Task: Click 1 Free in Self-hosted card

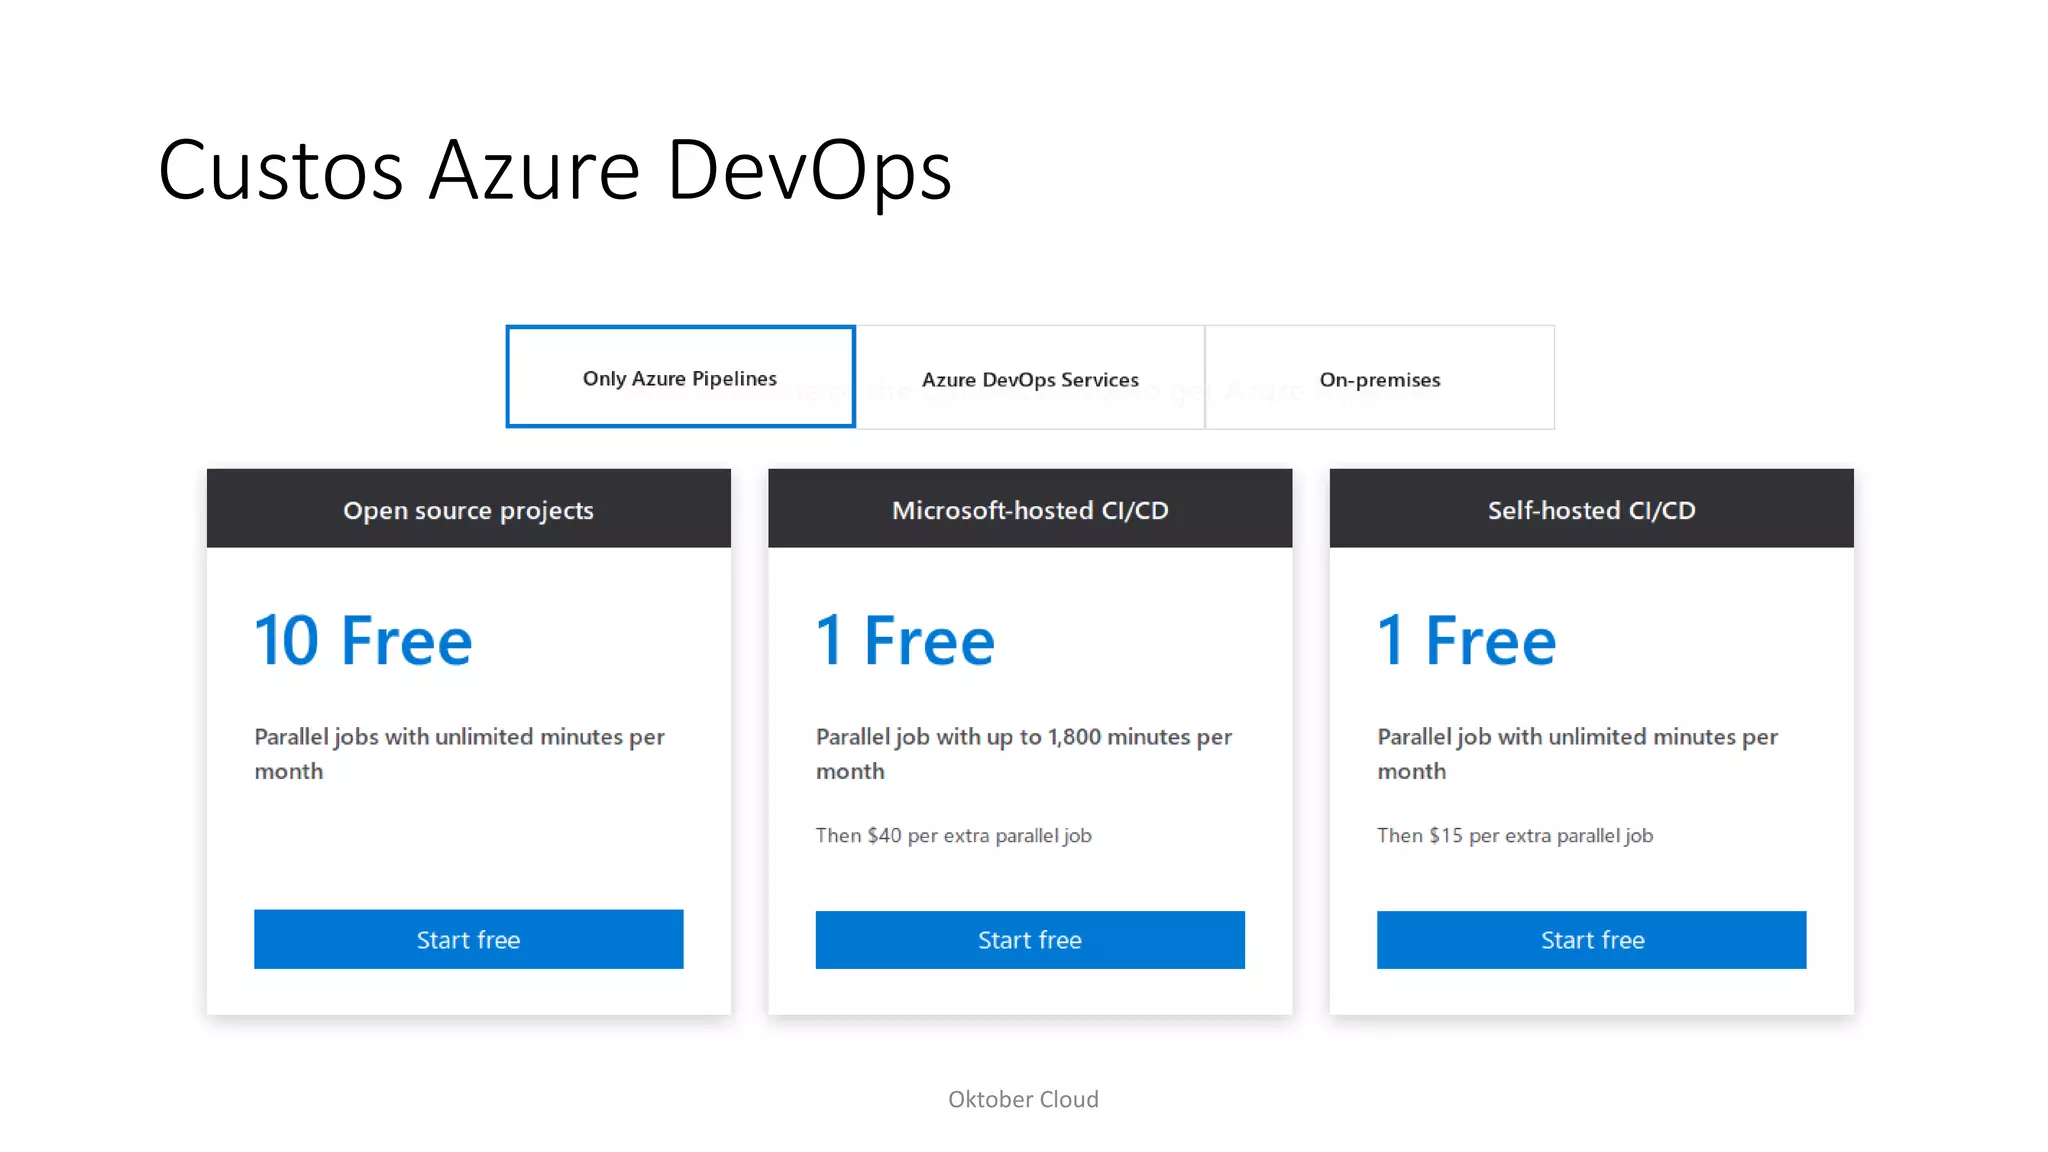Action: pyautogui.click(x=1466, y=640)
